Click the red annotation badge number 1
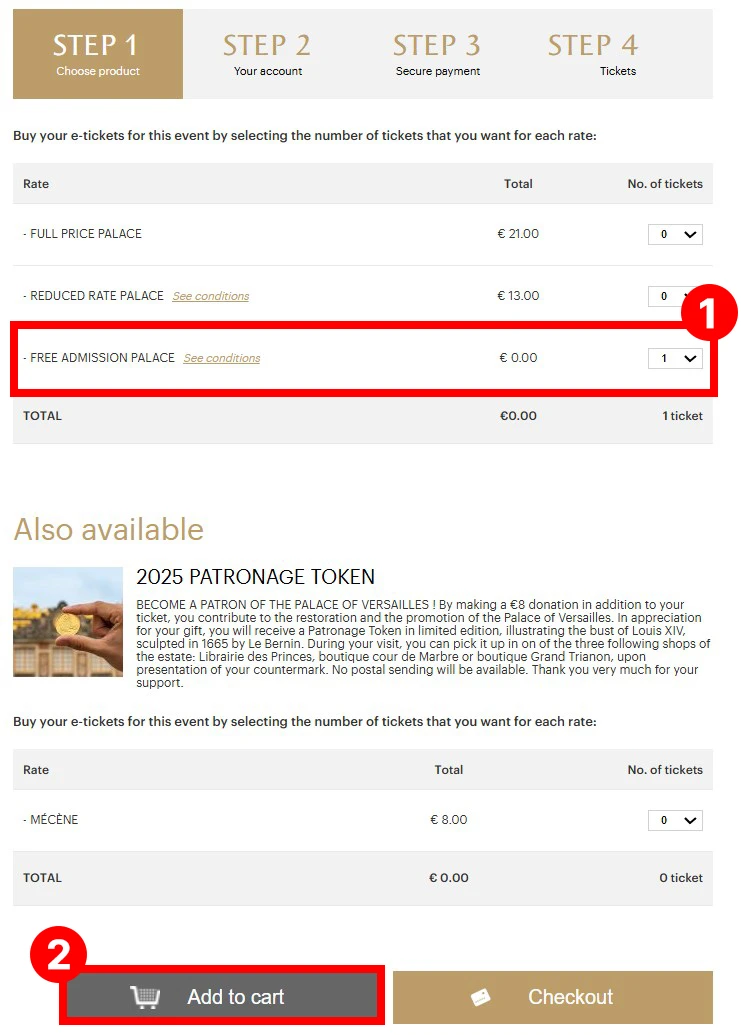The image size is (741, 1035). click(707, 313)
